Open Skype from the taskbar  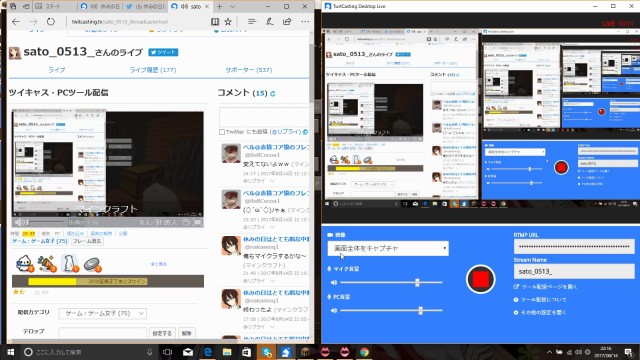click(266, 352)
